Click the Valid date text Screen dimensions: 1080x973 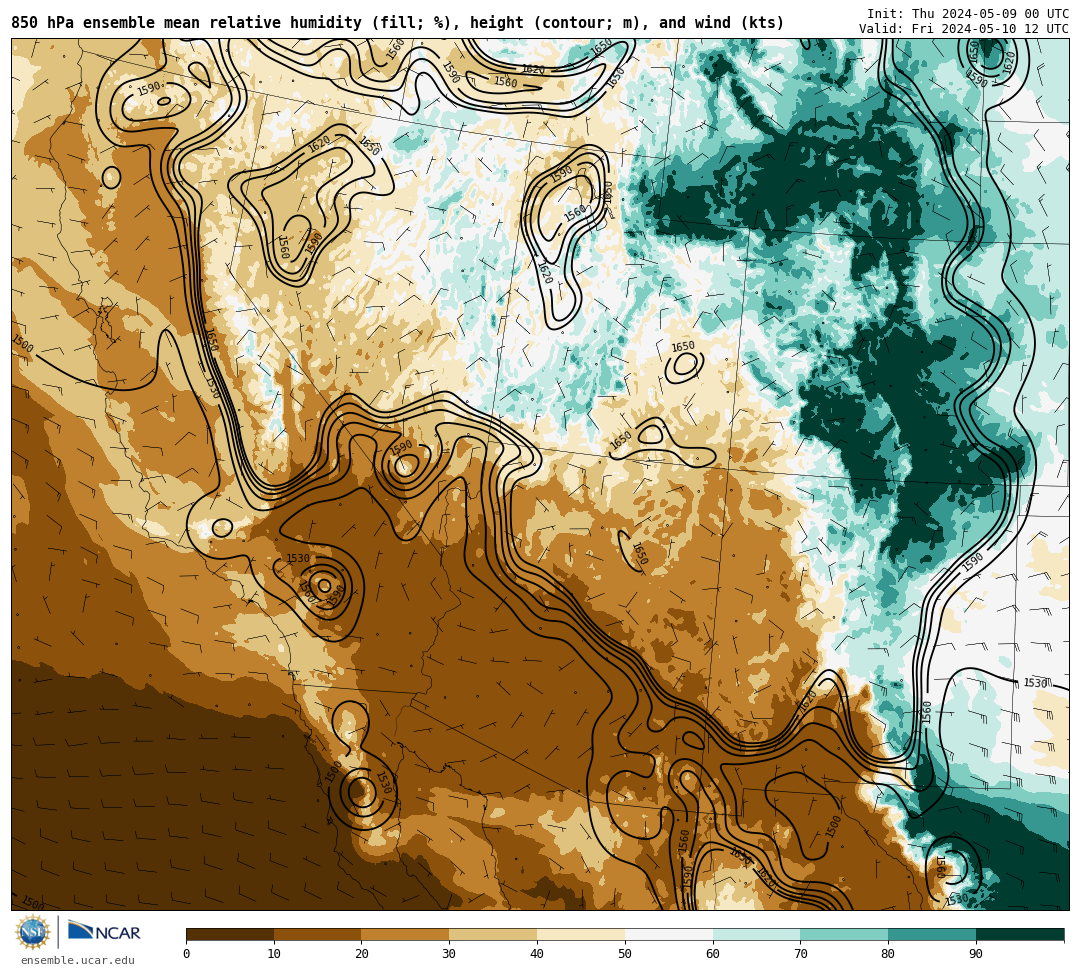click(964, 29)
